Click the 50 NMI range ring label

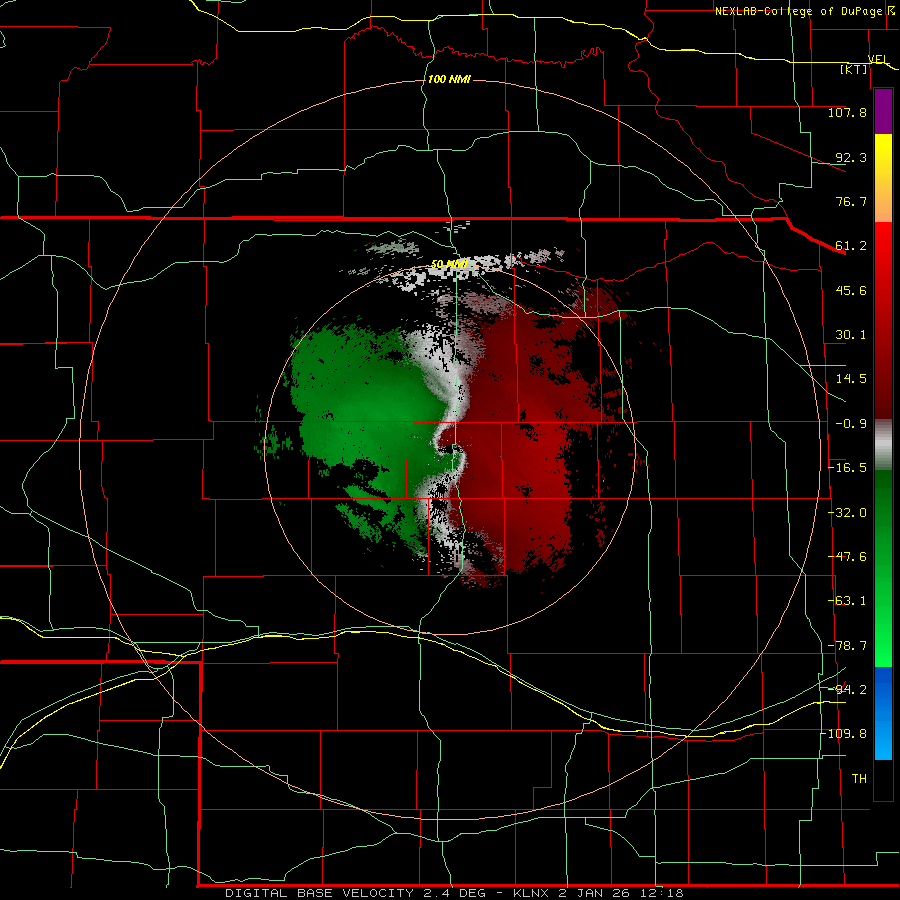tap(449, 265)
